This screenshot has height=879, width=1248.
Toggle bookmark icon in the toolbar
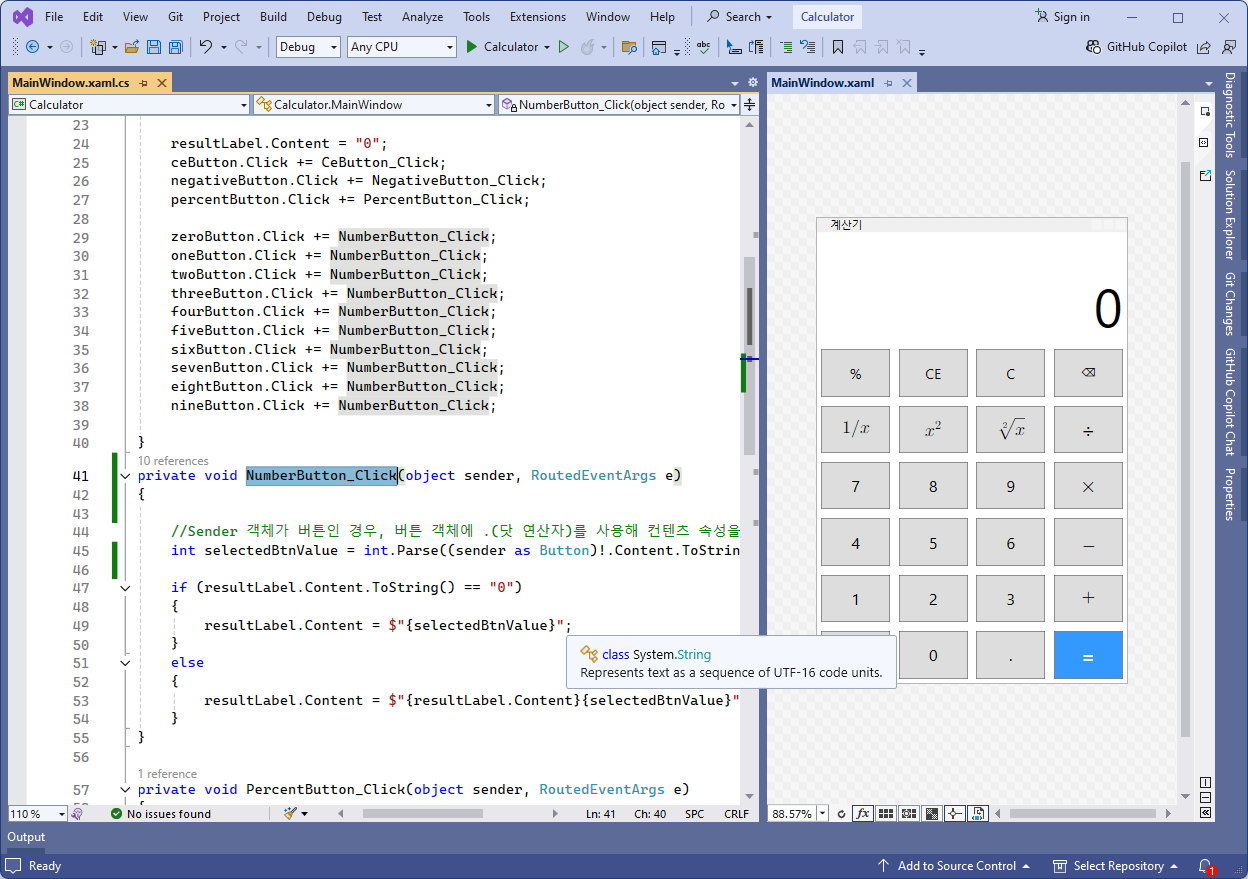(x=838, y=47)
